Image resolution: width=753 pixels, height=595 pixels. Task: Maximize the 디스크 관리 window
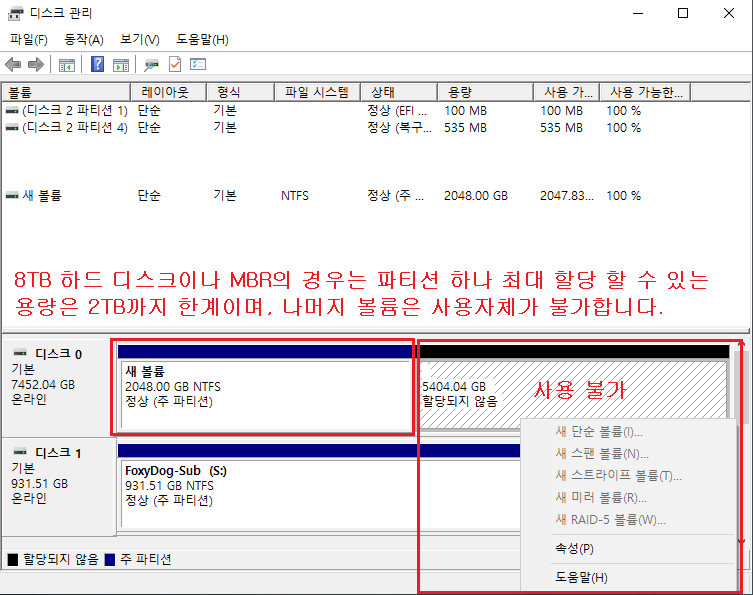[x=683, y=13]
